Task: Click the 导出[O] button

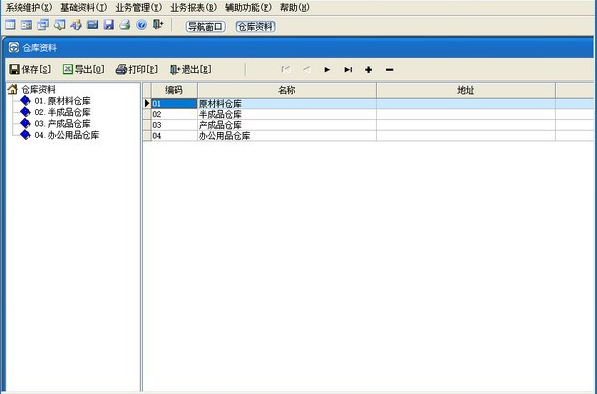Action: [83, 70]
